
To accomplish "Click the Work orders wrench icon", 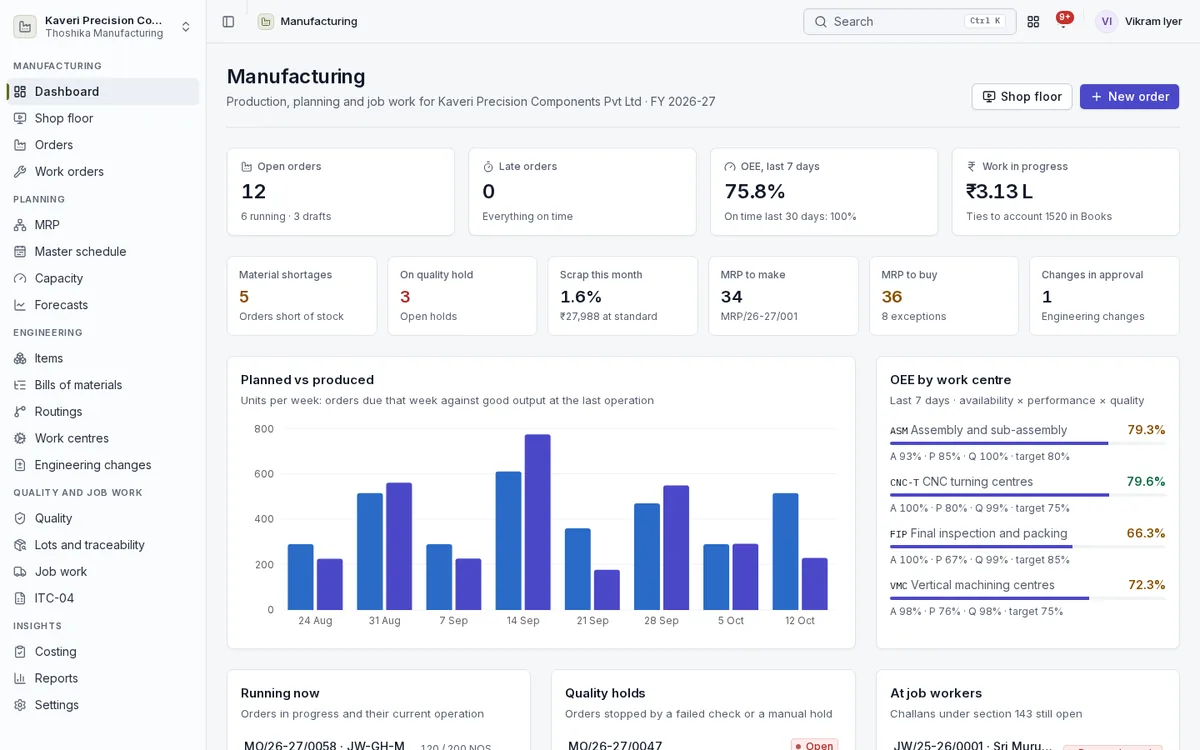I will pyautogui.click(x=20, y=172).
